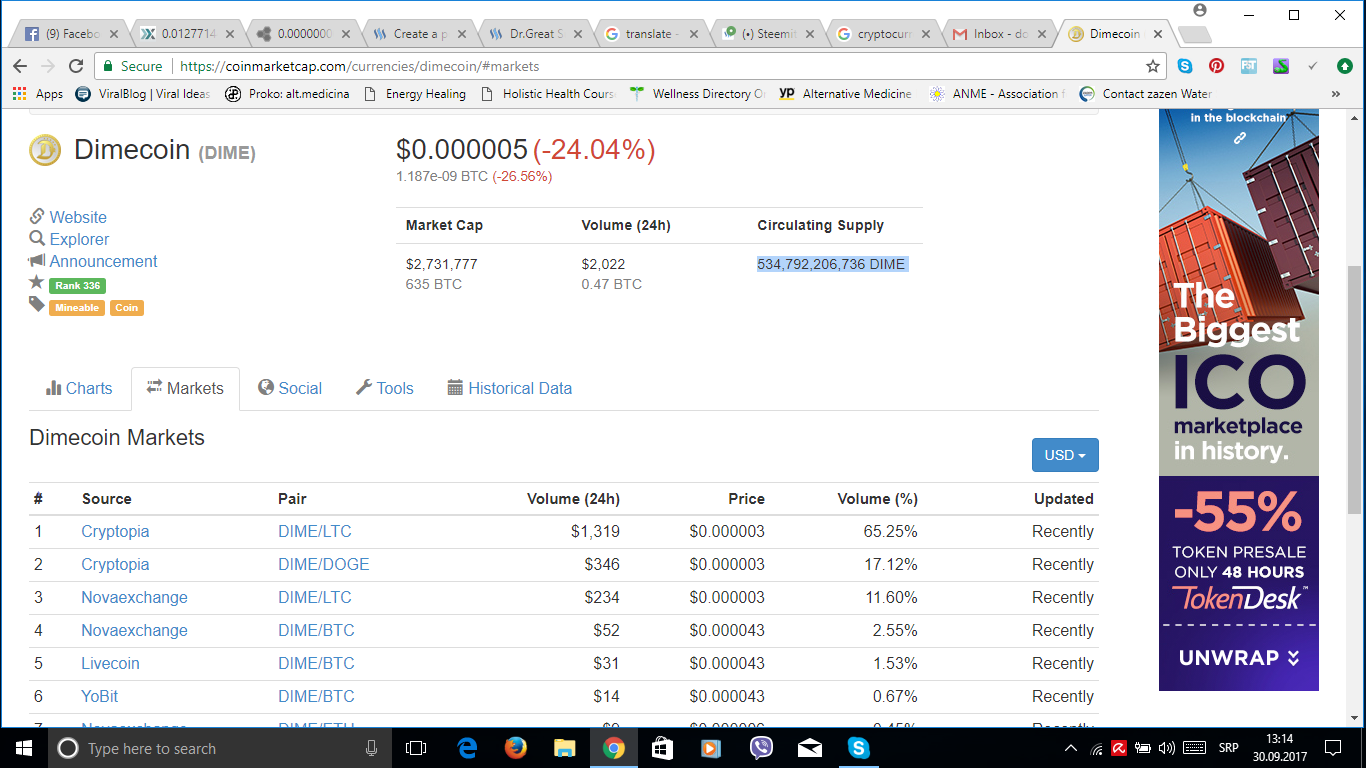
Task: Open Skype from the taskbar
Action: pos(858,748)
